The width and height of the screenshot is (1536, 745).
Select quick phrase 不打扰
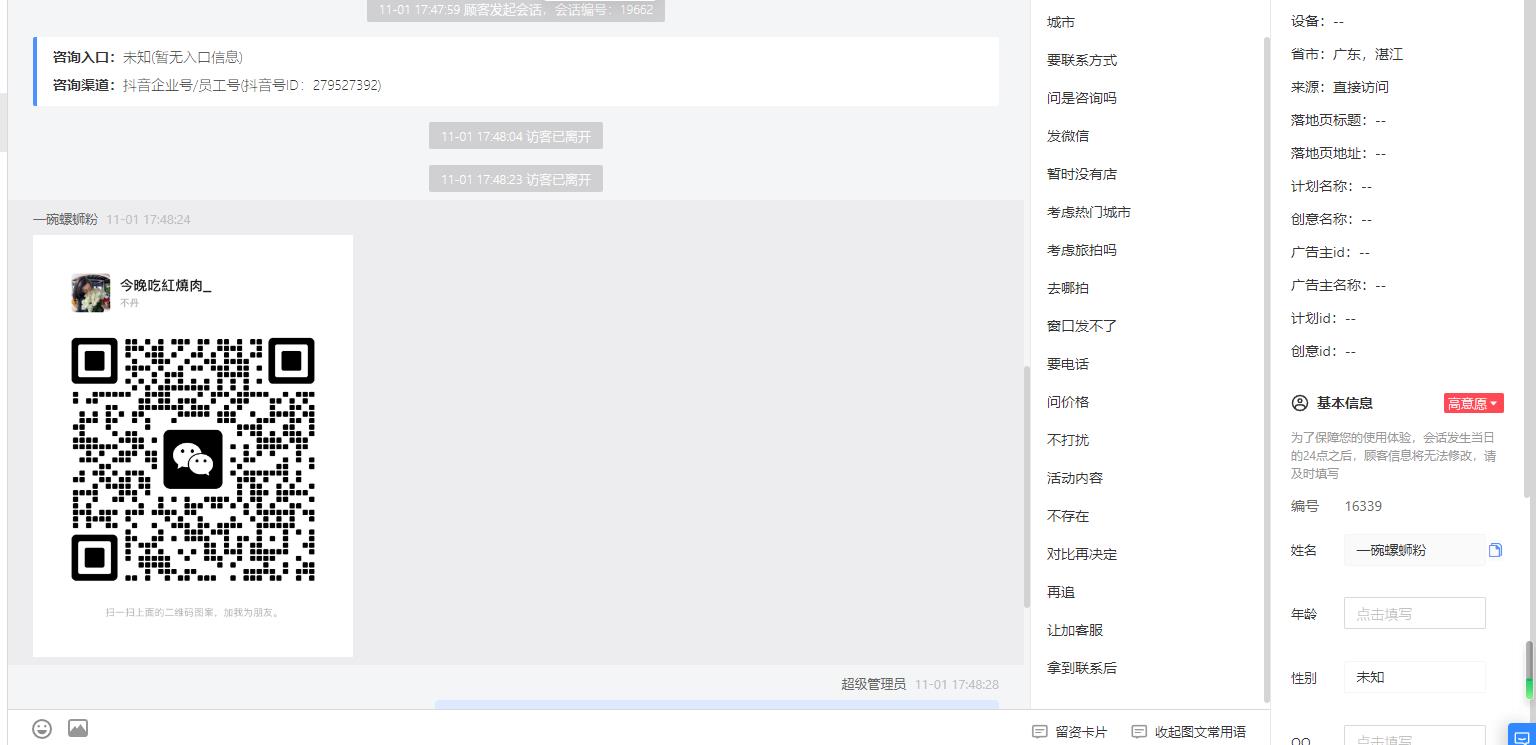coord(1068,440)
